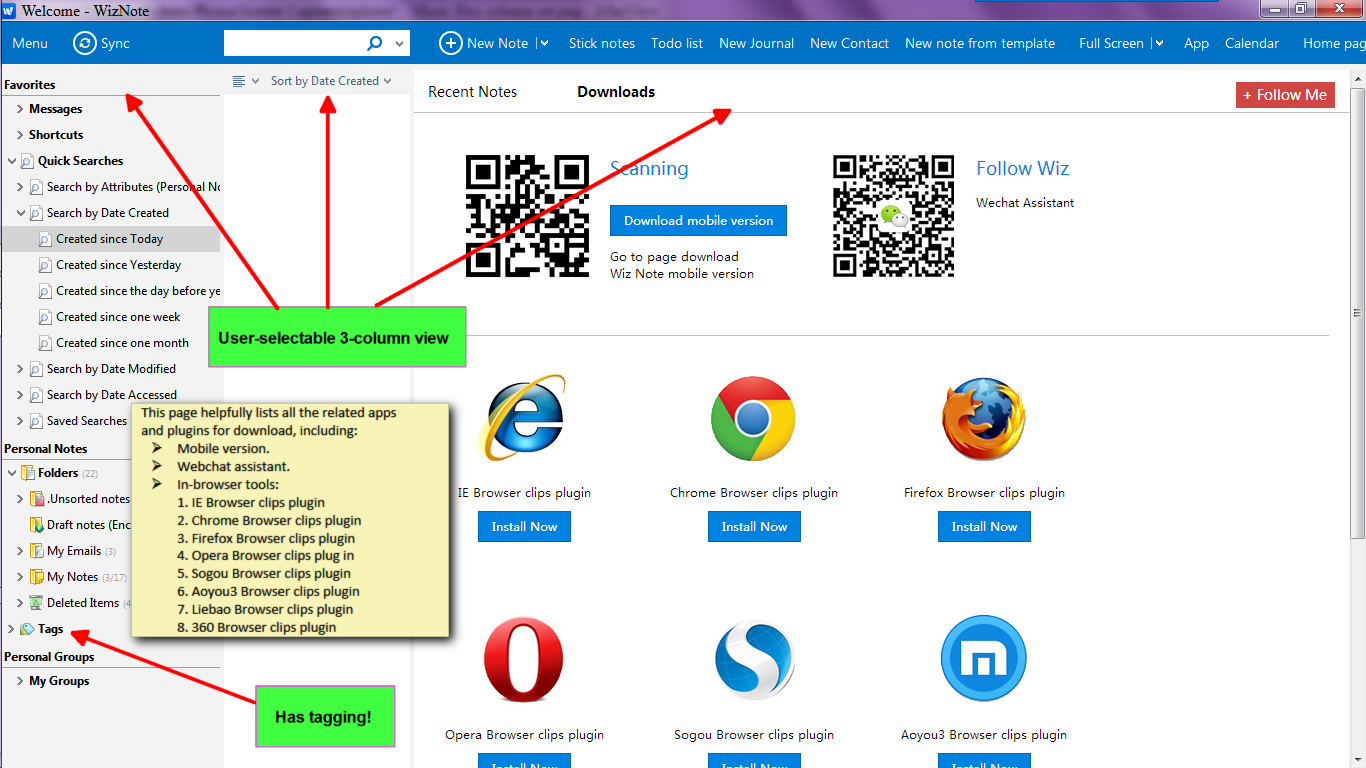This screenshot has width=1366, height=768.
Task: Select Created since one month
Action: 122,343
